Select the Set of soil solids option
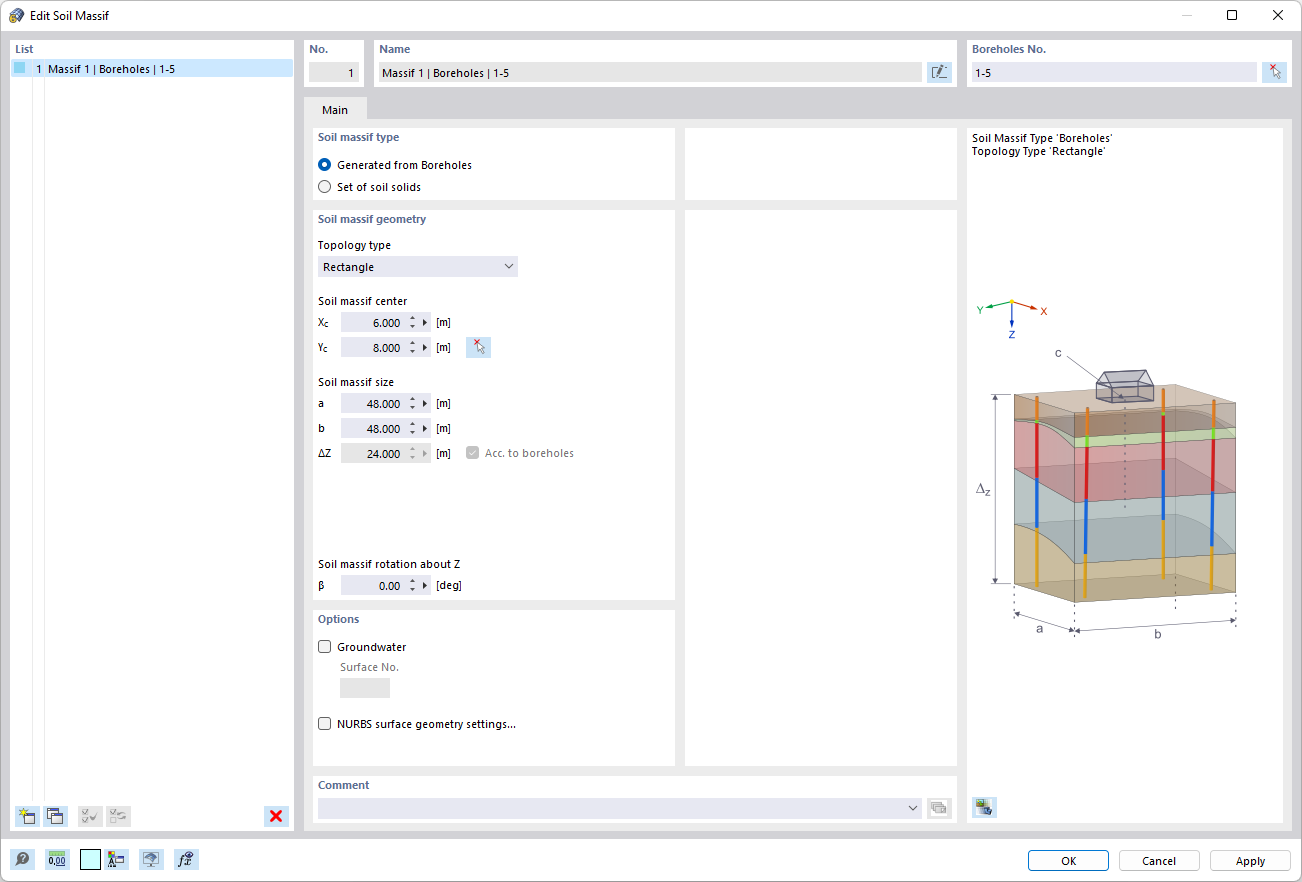Viewport: 1302px width, 882px height. coord(324,187)
